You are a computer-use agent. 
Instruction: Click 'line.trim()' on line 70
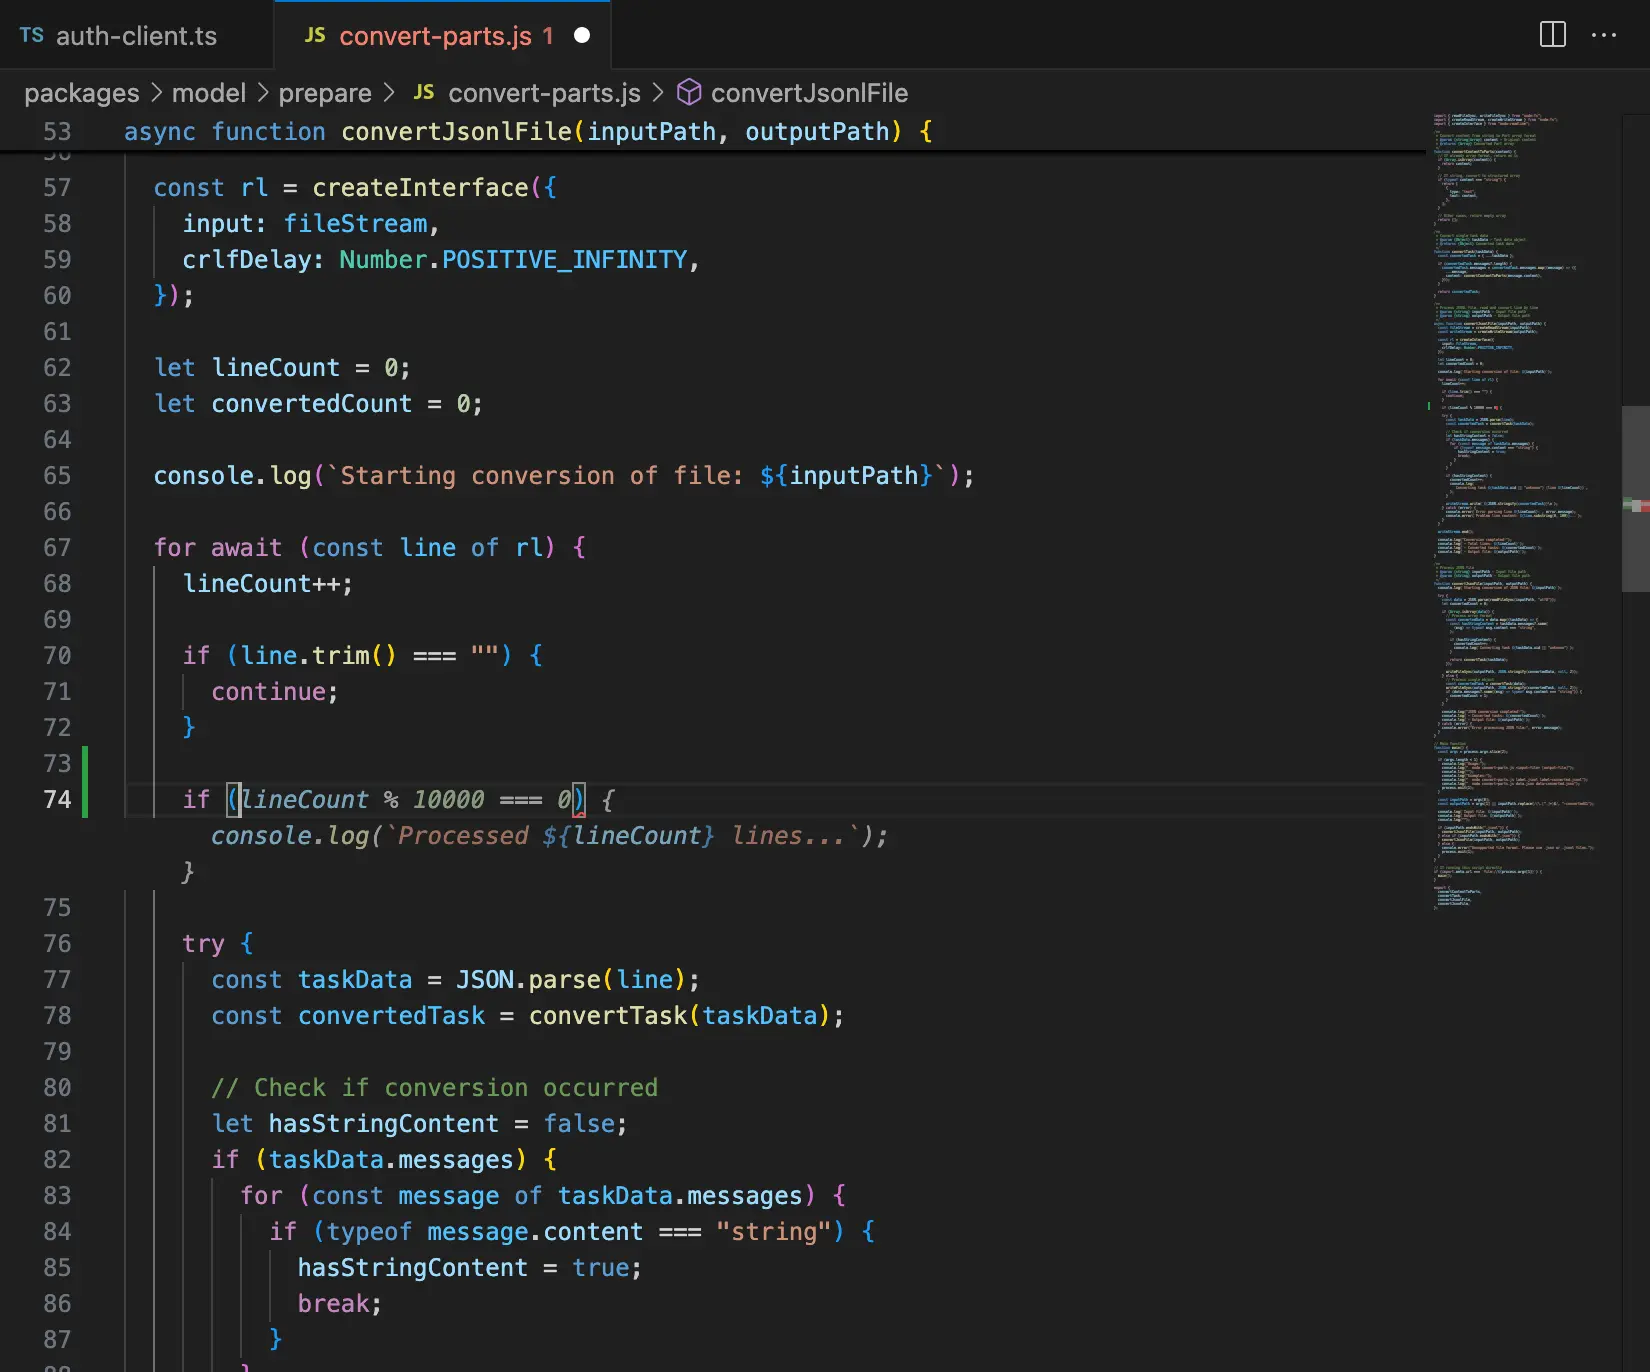(319, 656)
